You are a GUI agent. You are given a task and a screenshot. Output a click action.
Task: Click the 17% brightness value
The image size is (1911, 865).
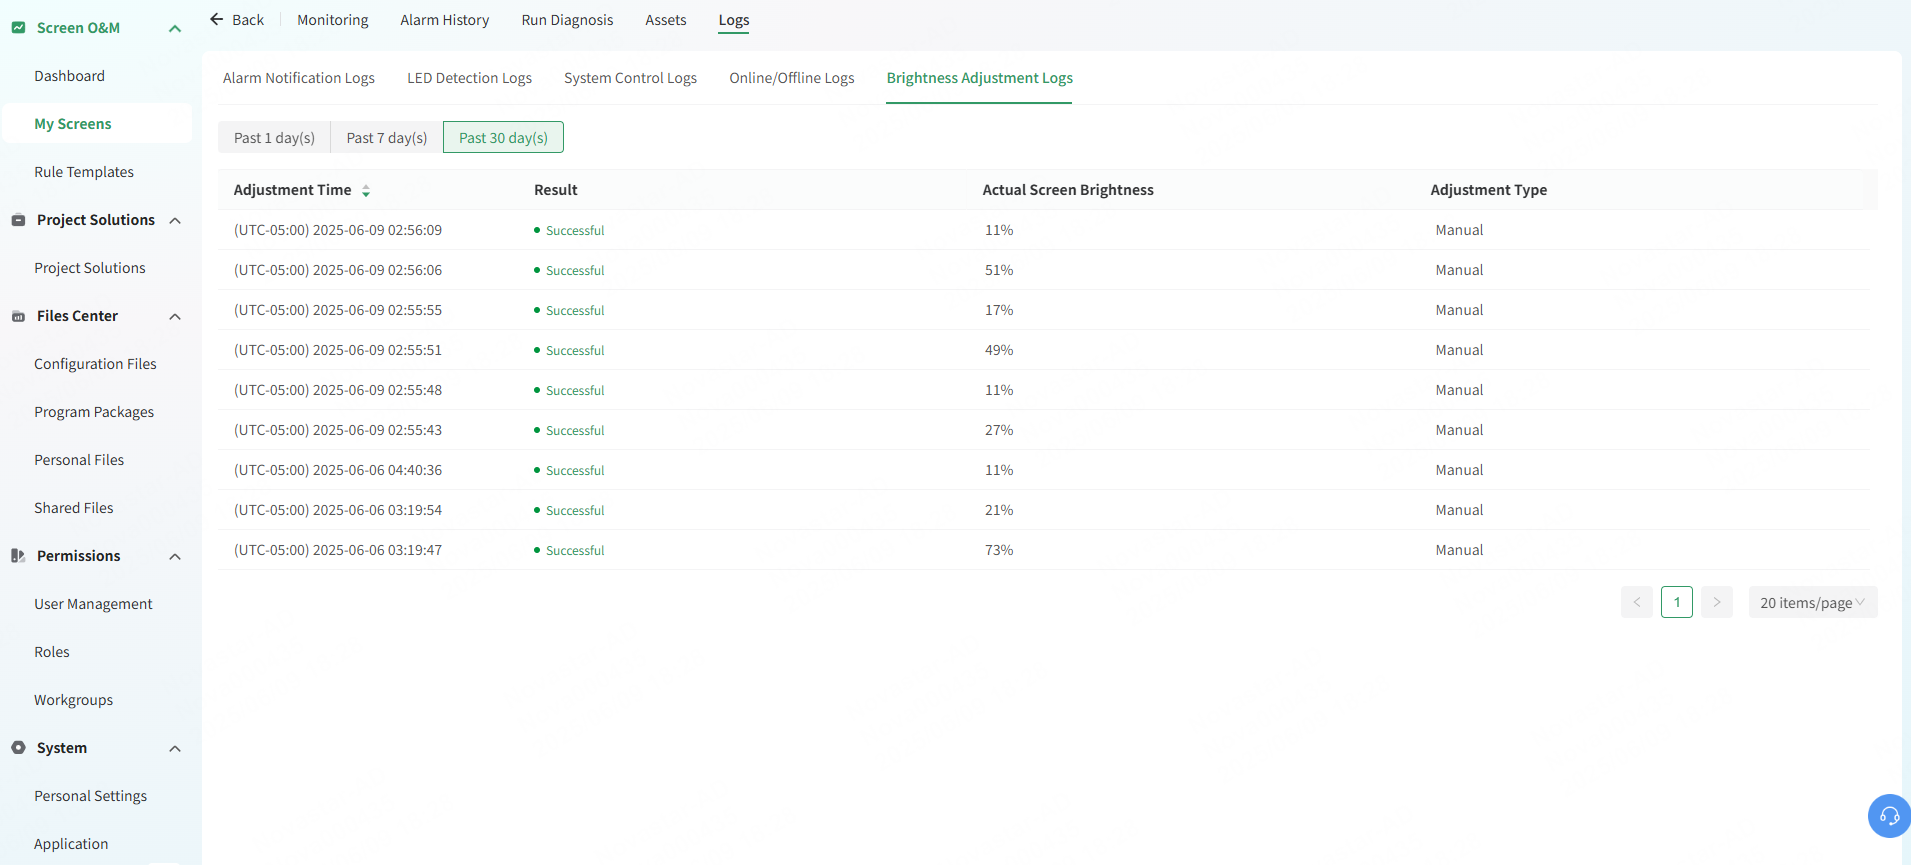coord(999,310)
